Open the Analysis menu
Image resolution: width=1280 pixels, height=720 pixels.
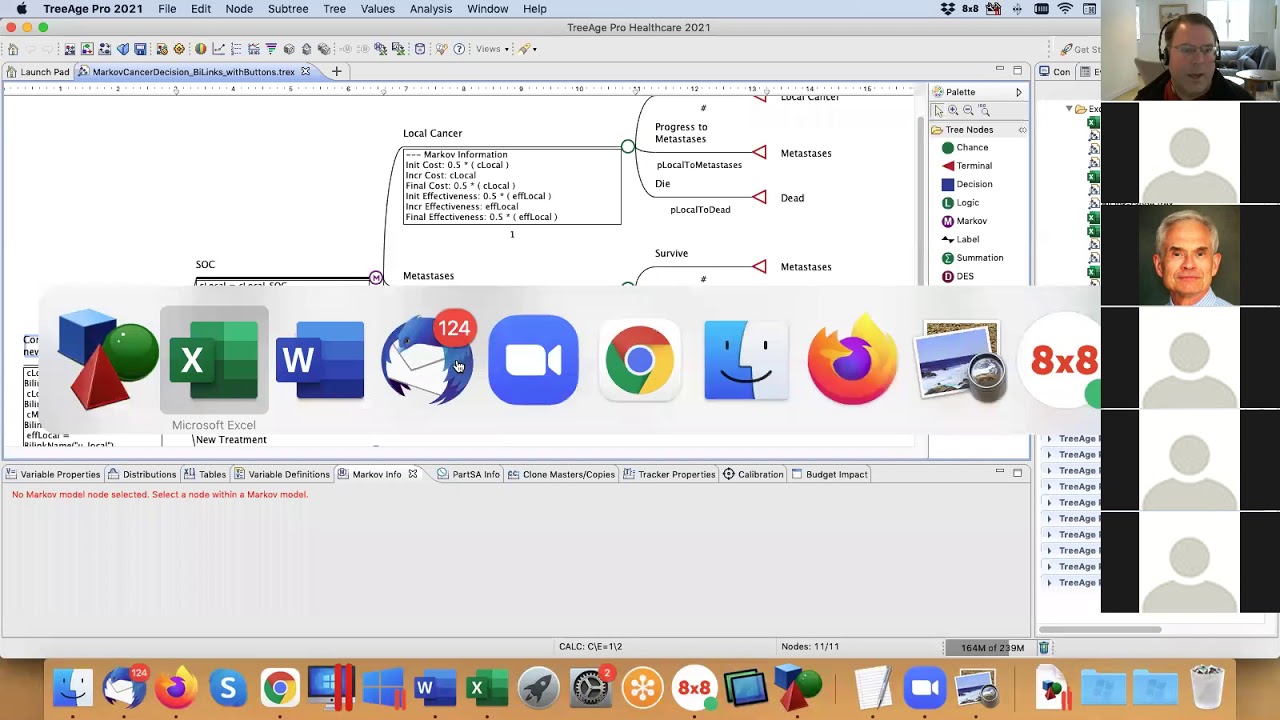[431, 9]
